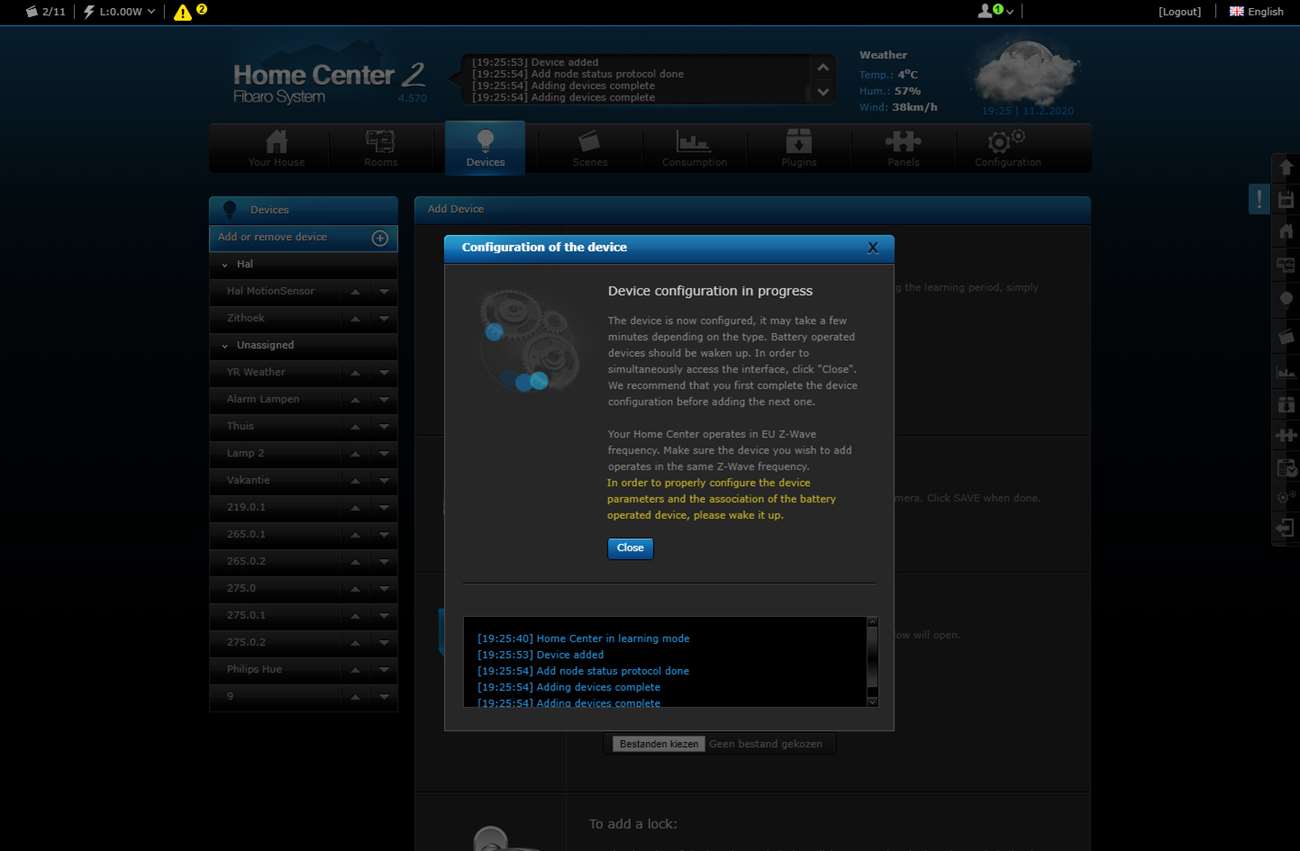Click the panels puzzle icon in right quick bar

click(x=1286, y=436)
